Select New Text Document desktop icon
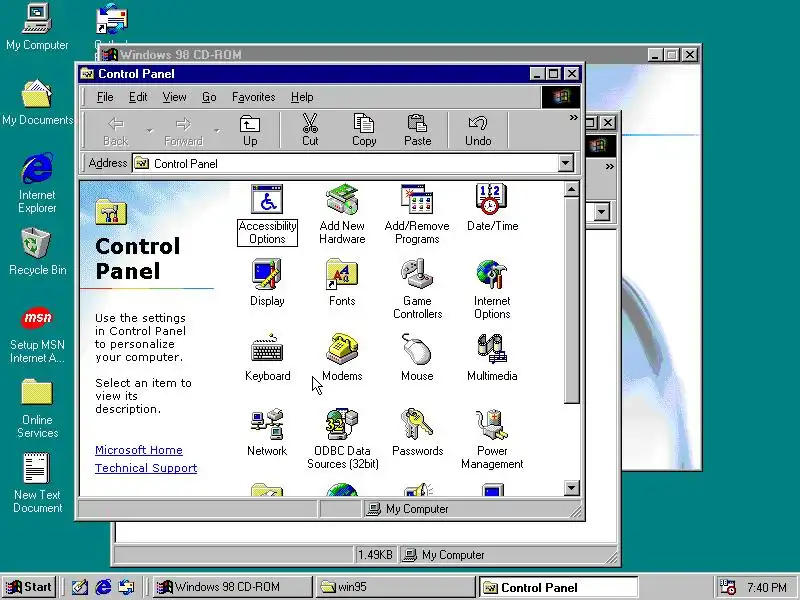Viewport: 800px width, 600px height. tap(37, 483)
